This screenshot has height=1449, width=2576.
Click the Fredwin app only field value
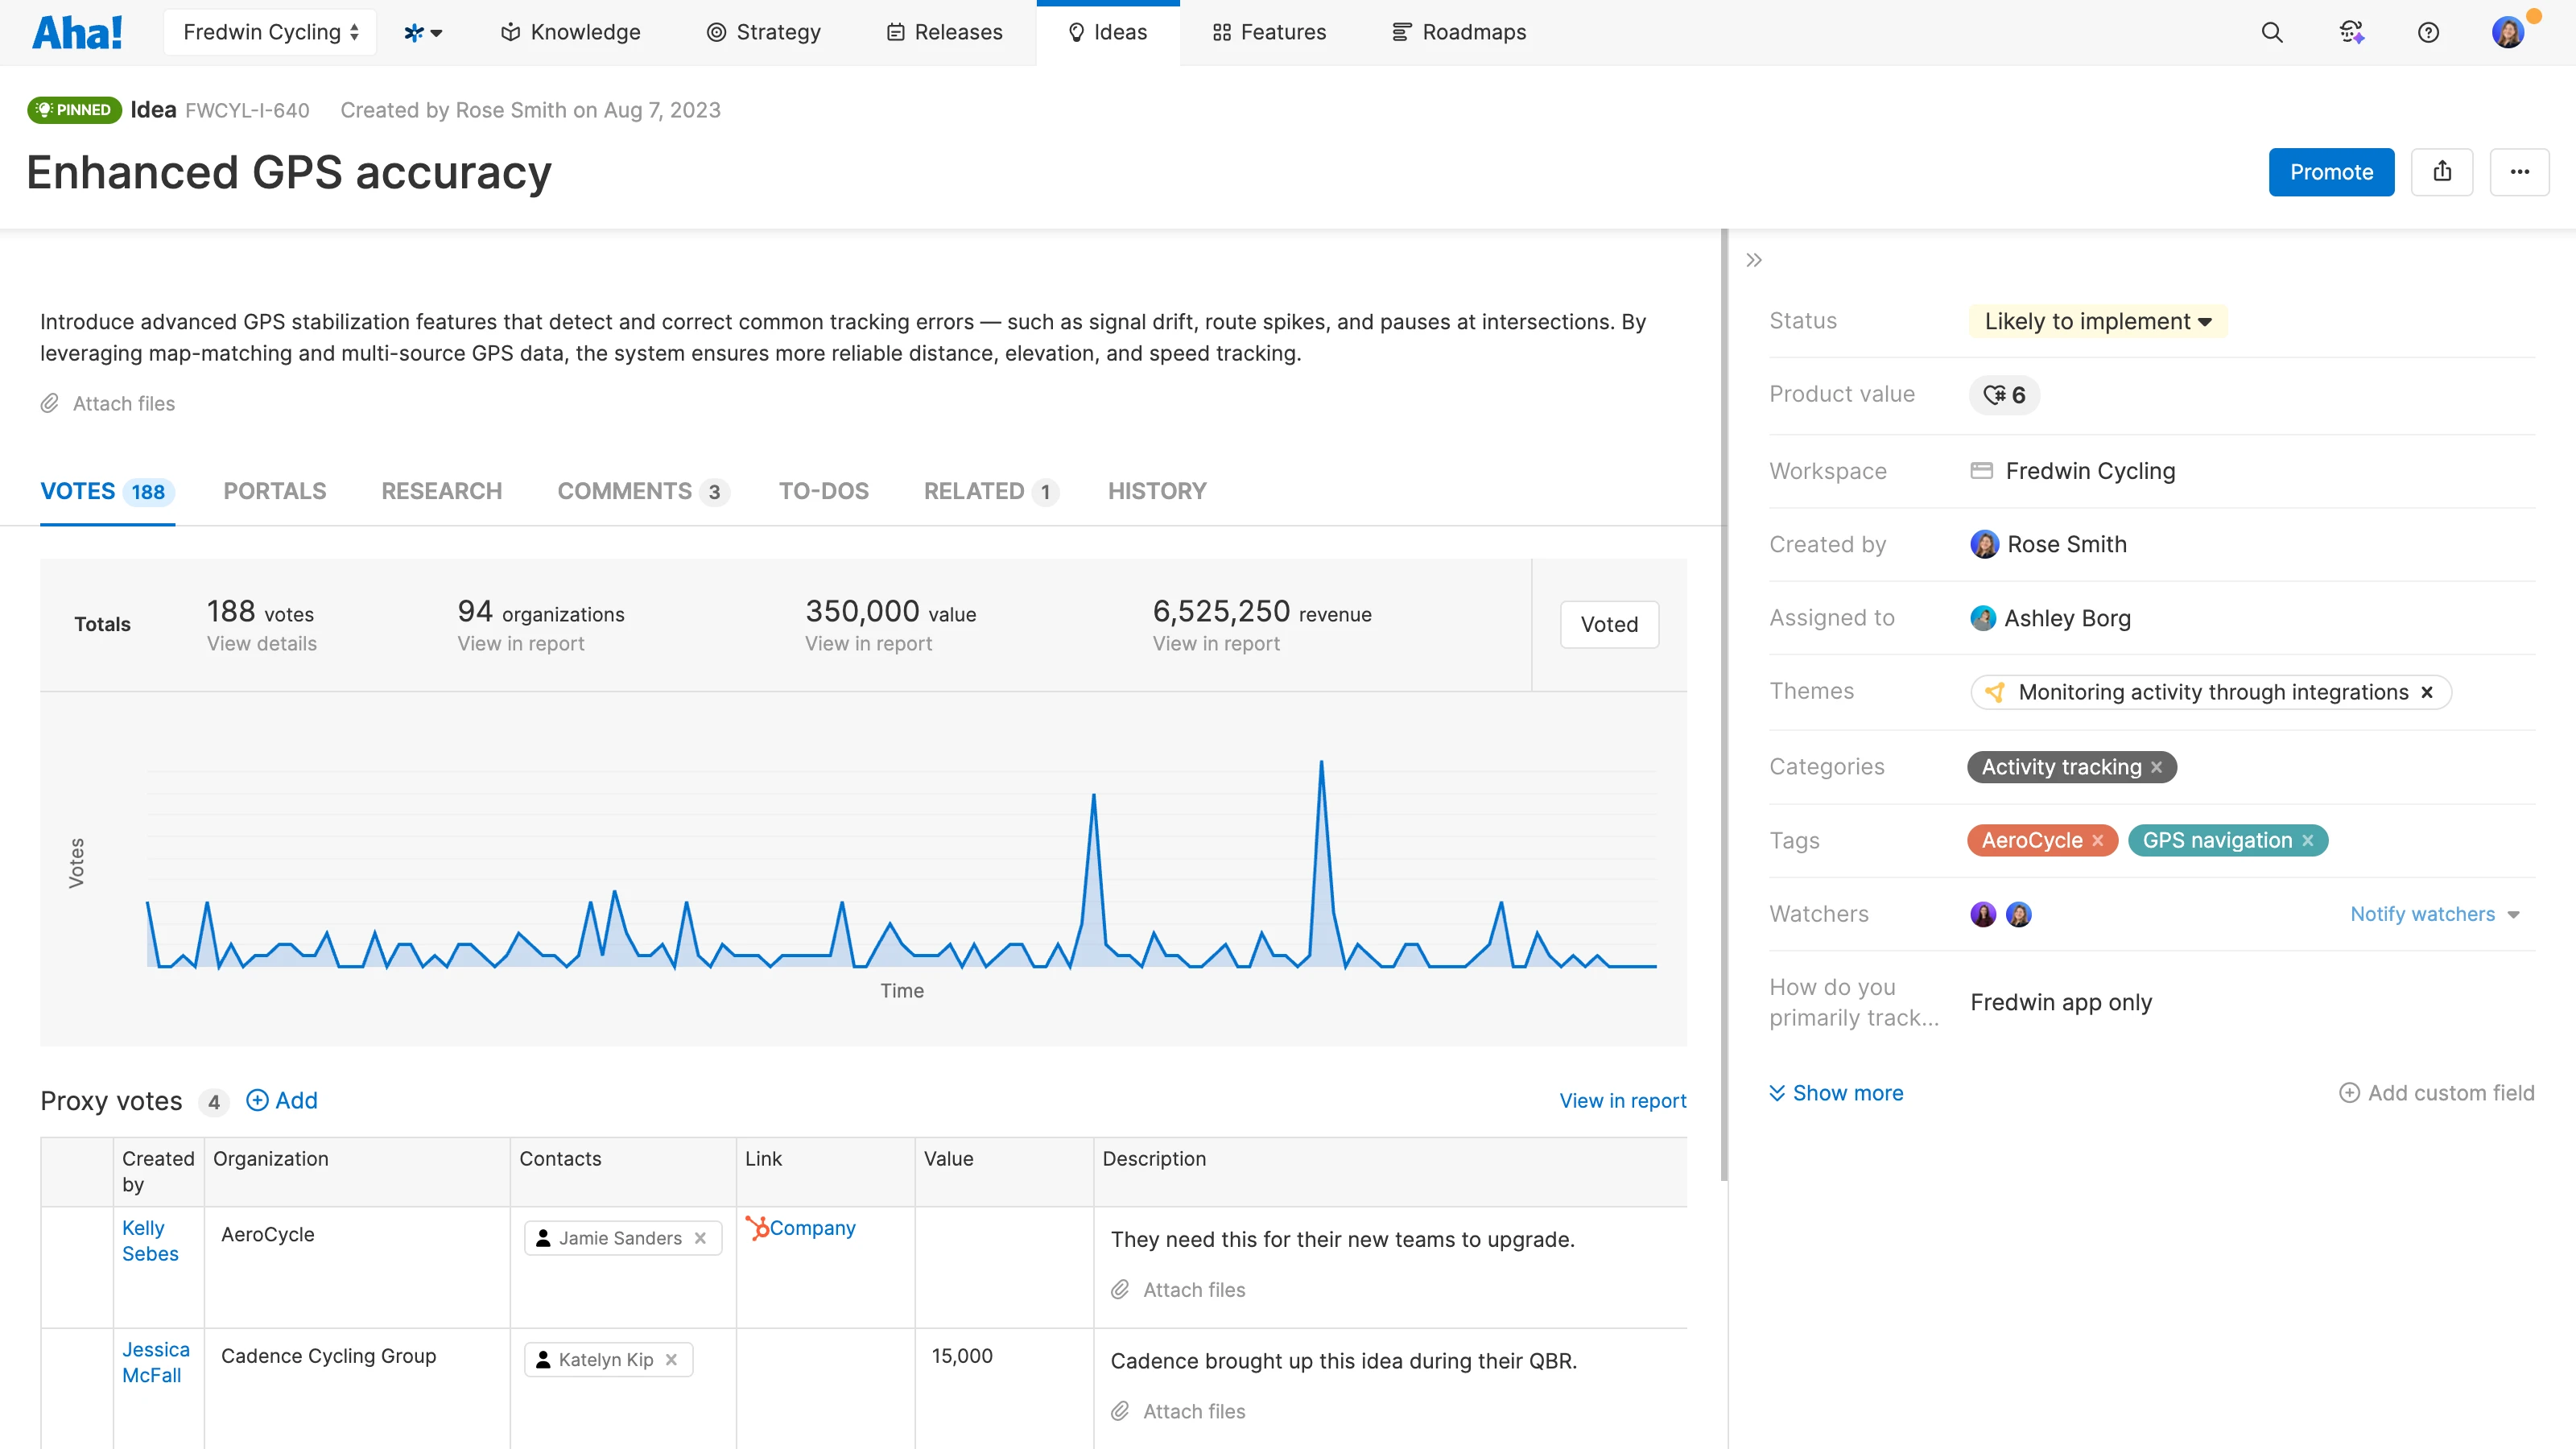pos(2061,1002)
